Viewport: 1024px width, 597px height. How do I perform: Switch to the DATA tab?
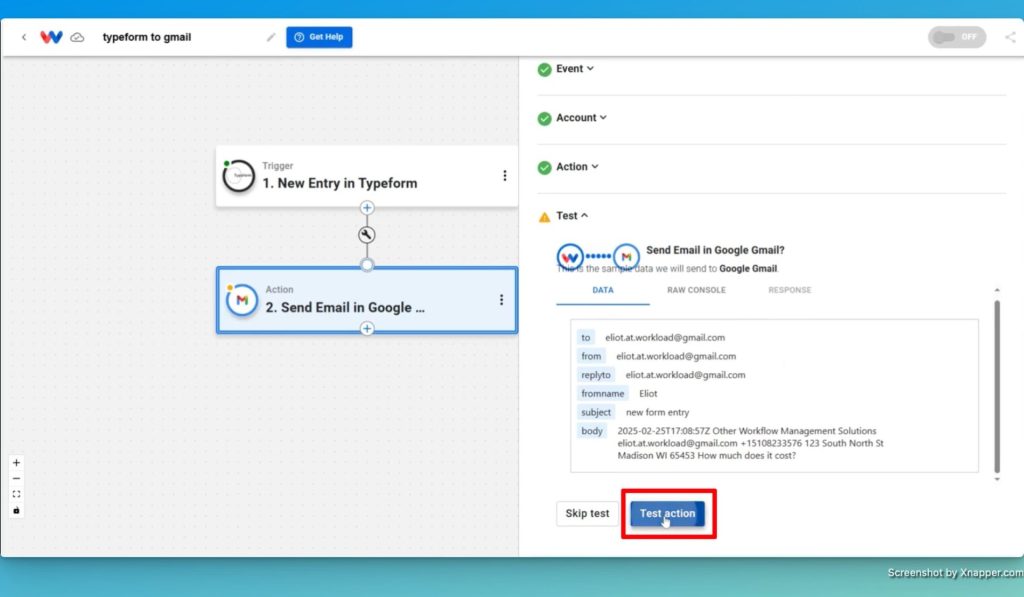click(x=603, y=290)
